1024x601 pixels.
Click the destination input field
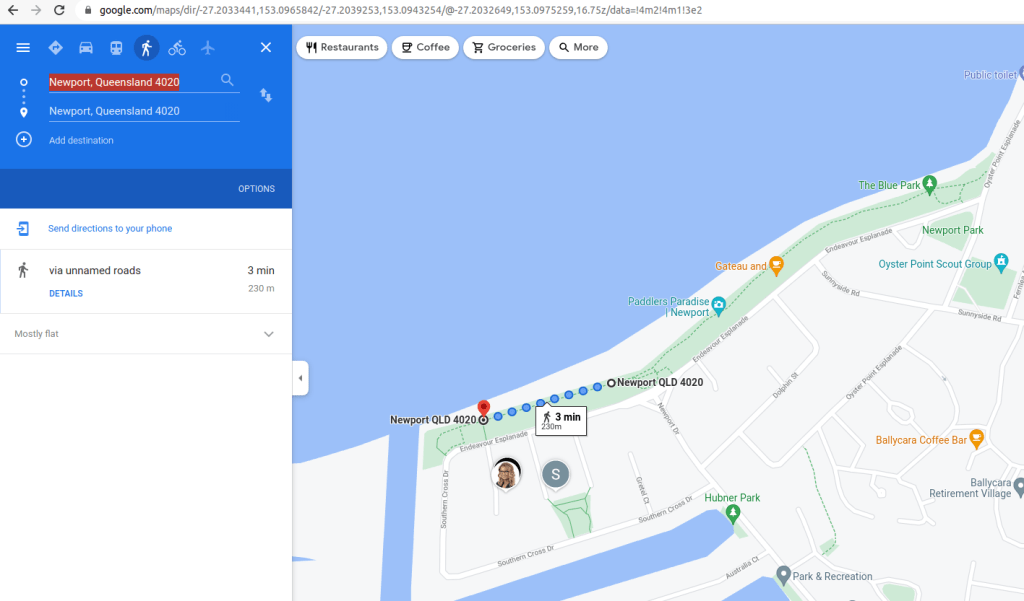[140, 111]
